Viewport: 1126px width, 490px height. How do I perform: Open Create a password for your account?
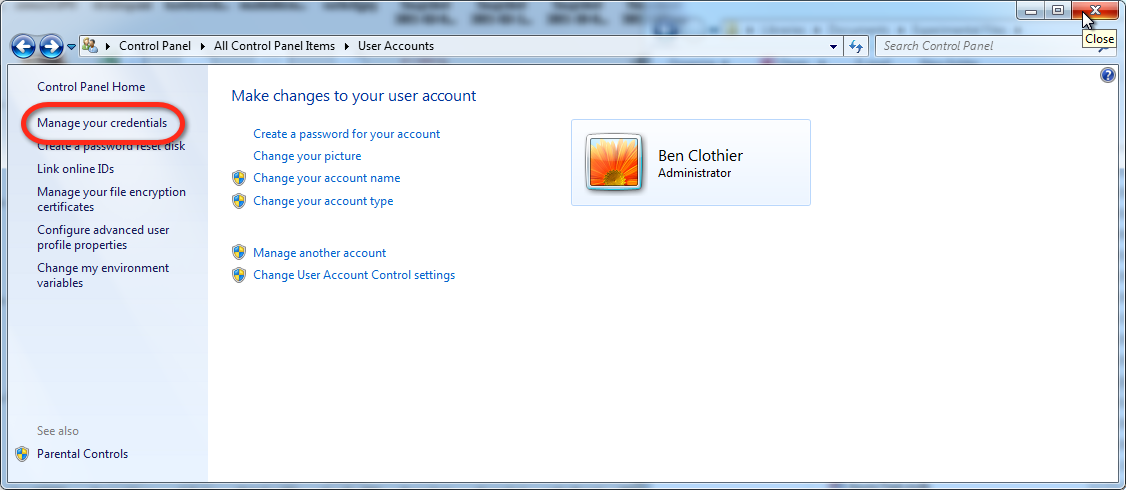(347, 134)
